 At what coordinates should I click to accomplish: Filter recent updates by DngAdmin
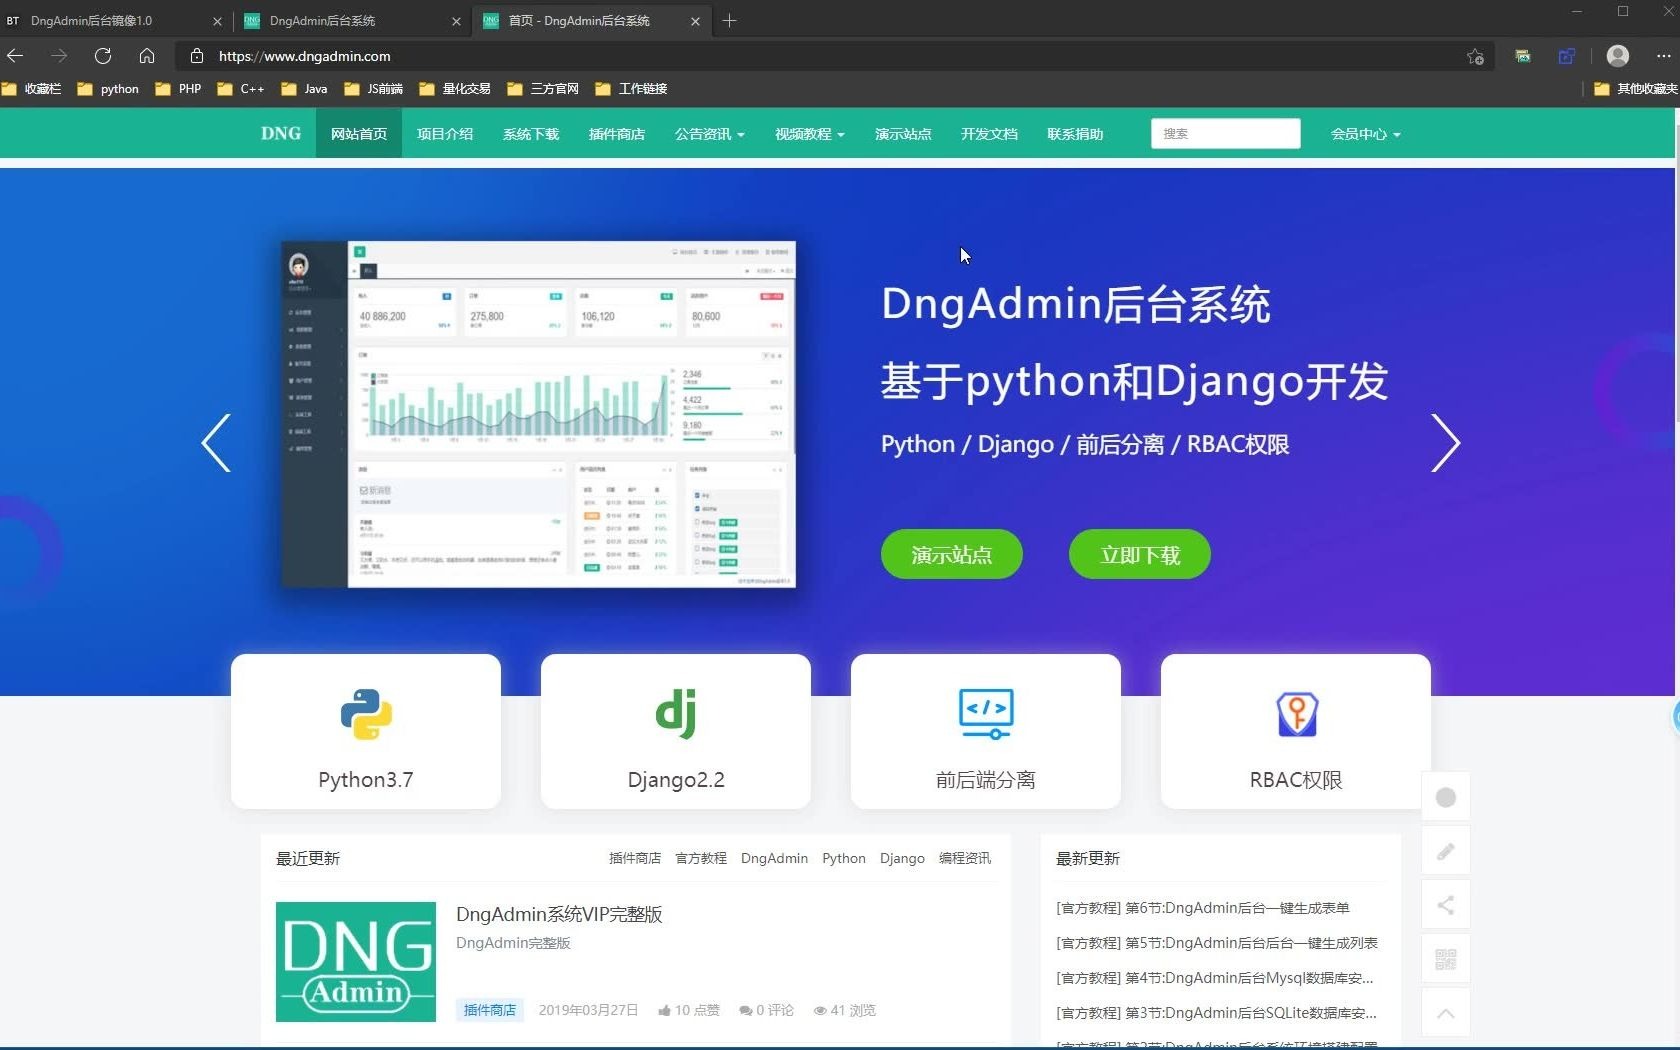(x=774, y=858)
